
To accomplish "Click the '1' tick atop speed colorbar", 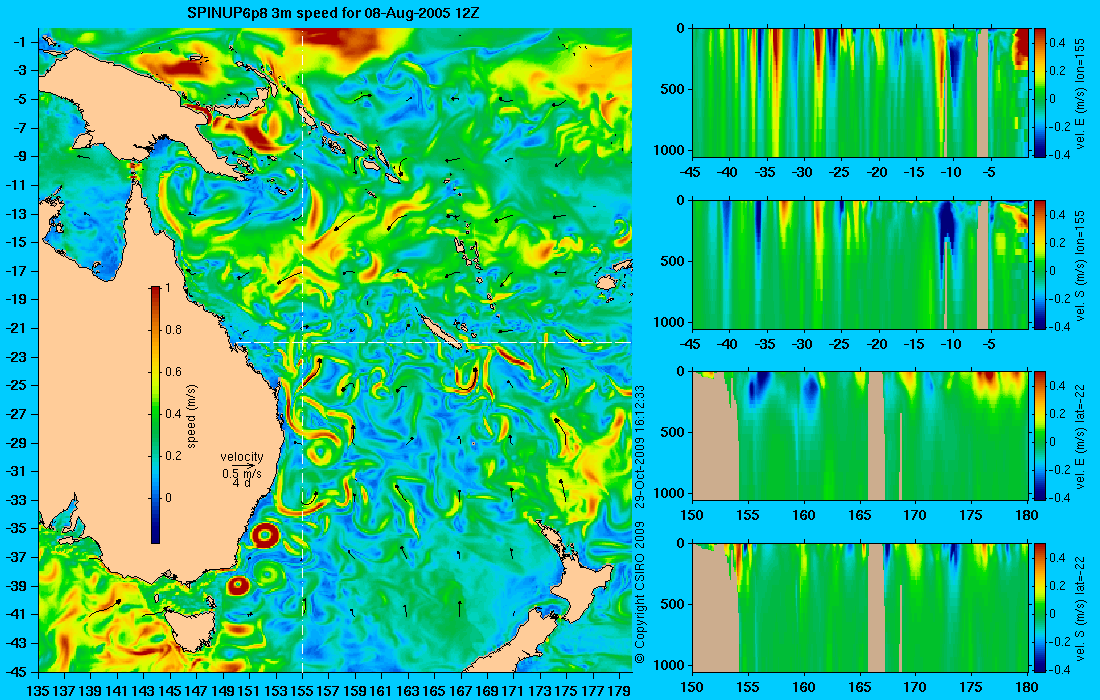I will pos(167,288).
